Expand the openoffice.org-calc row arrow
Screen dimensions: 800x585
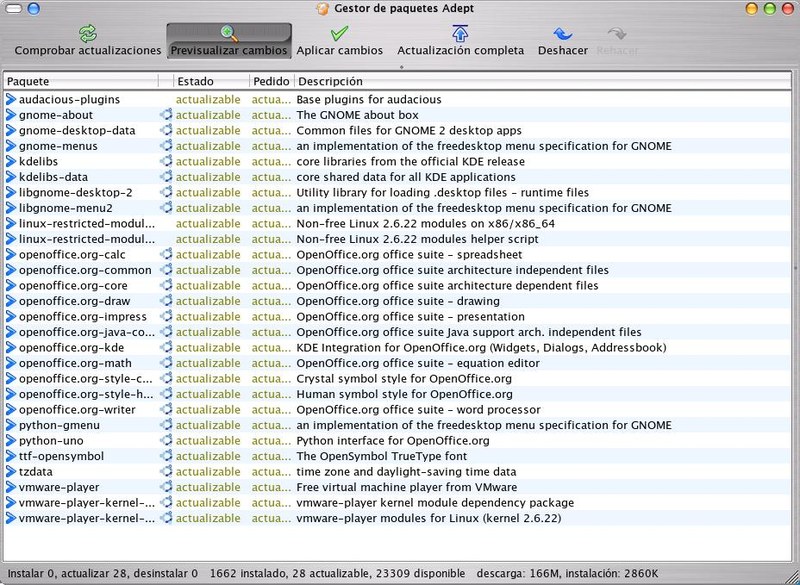[11, 255]
